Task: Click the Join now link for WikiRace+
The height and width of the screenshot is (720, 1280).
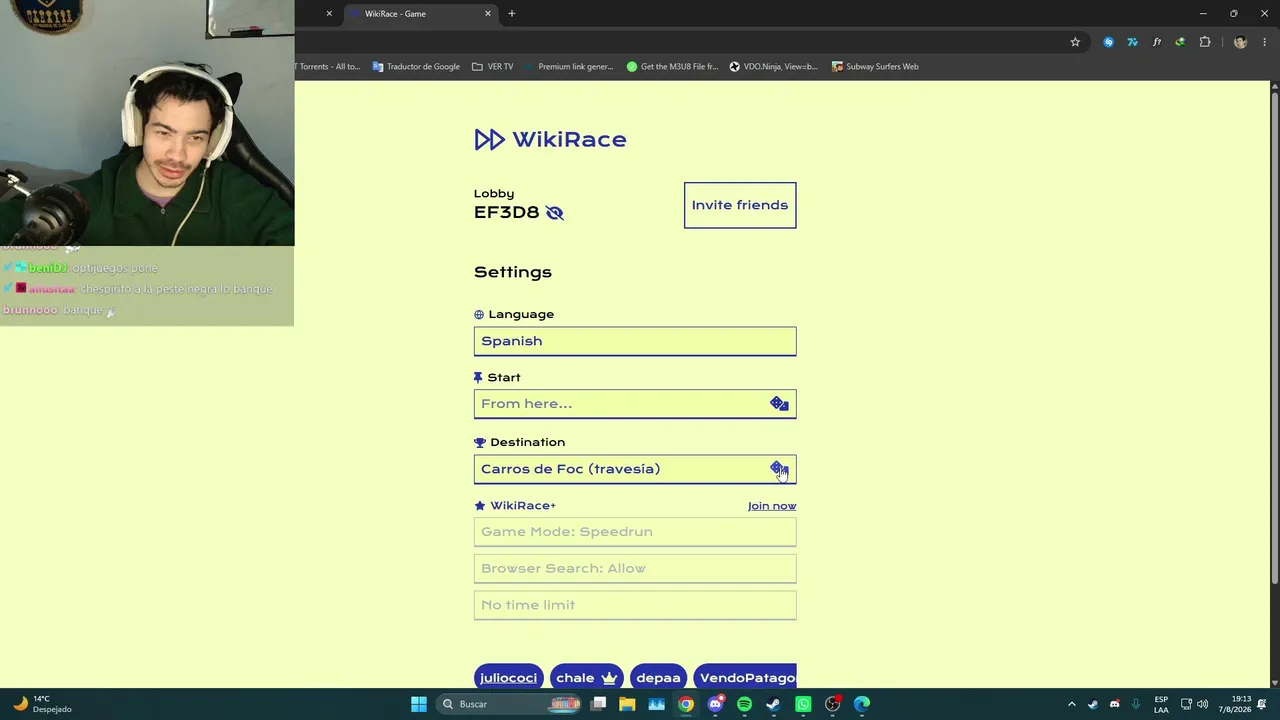Action: (x=772, y=506)
